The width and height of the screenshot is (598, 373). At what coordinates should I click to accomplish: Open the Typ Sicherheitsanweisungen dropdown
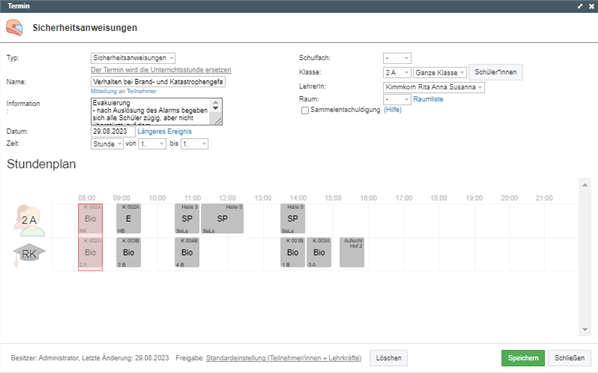pos(133,58)
